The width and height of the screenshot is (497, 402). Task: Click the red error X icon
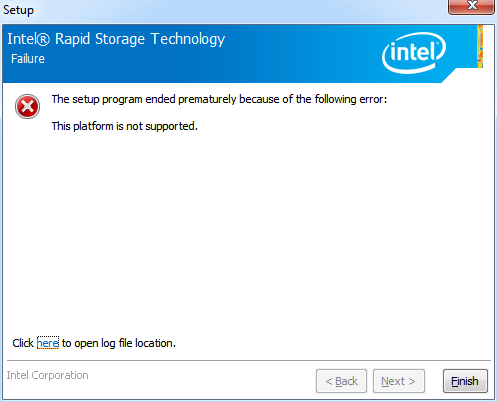[x=27, y=107]
